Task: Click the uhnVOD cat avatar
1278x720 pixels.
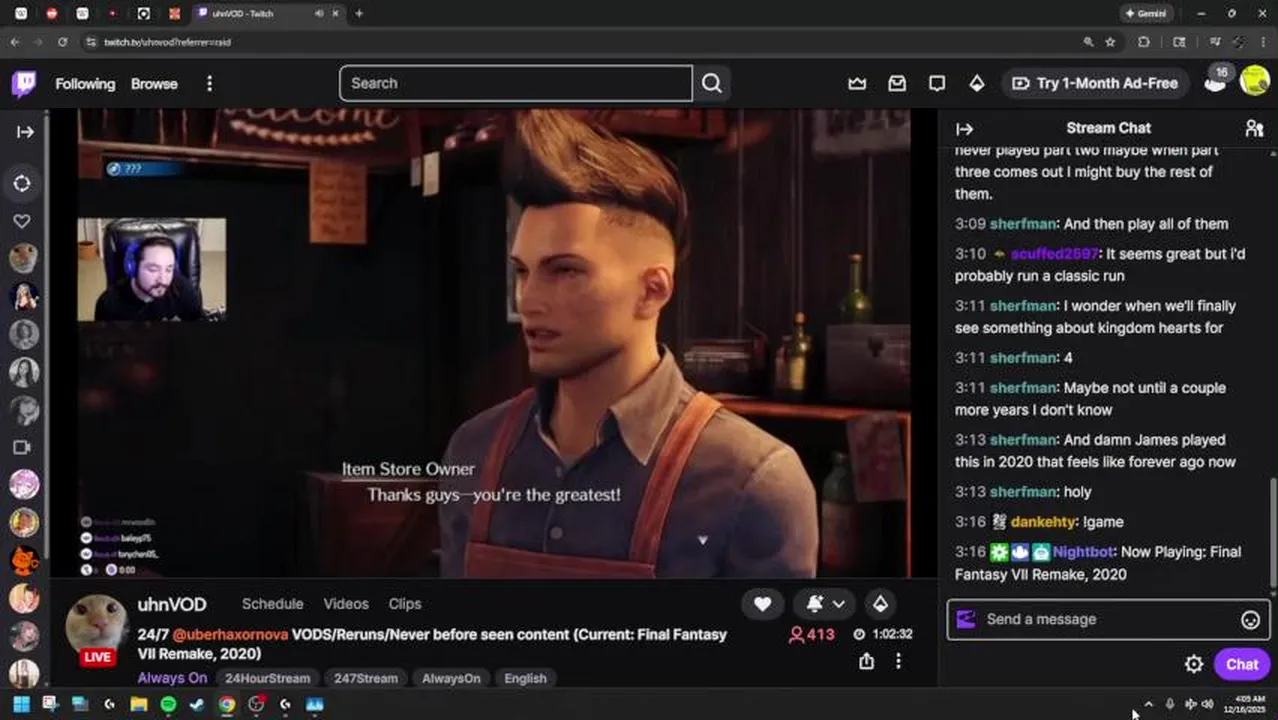Action: click(x=97, y=625)
